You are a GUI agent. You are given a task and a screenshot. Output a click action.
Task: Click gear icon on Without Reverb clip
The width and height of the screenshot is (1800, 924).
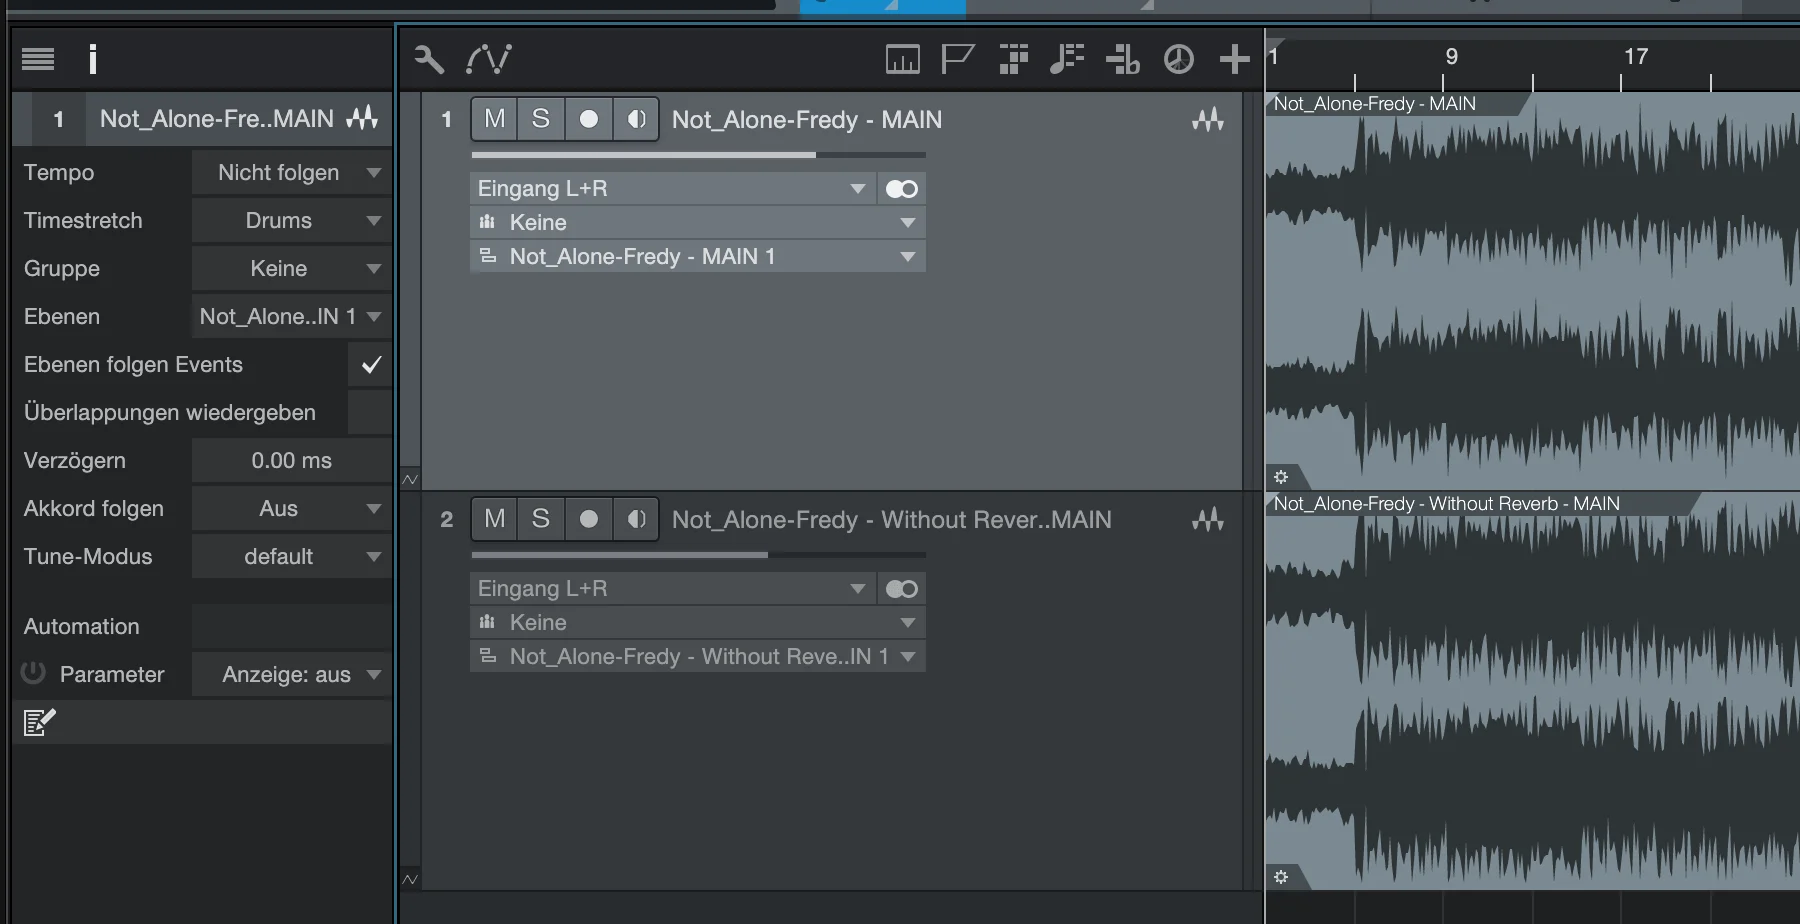1281,877
